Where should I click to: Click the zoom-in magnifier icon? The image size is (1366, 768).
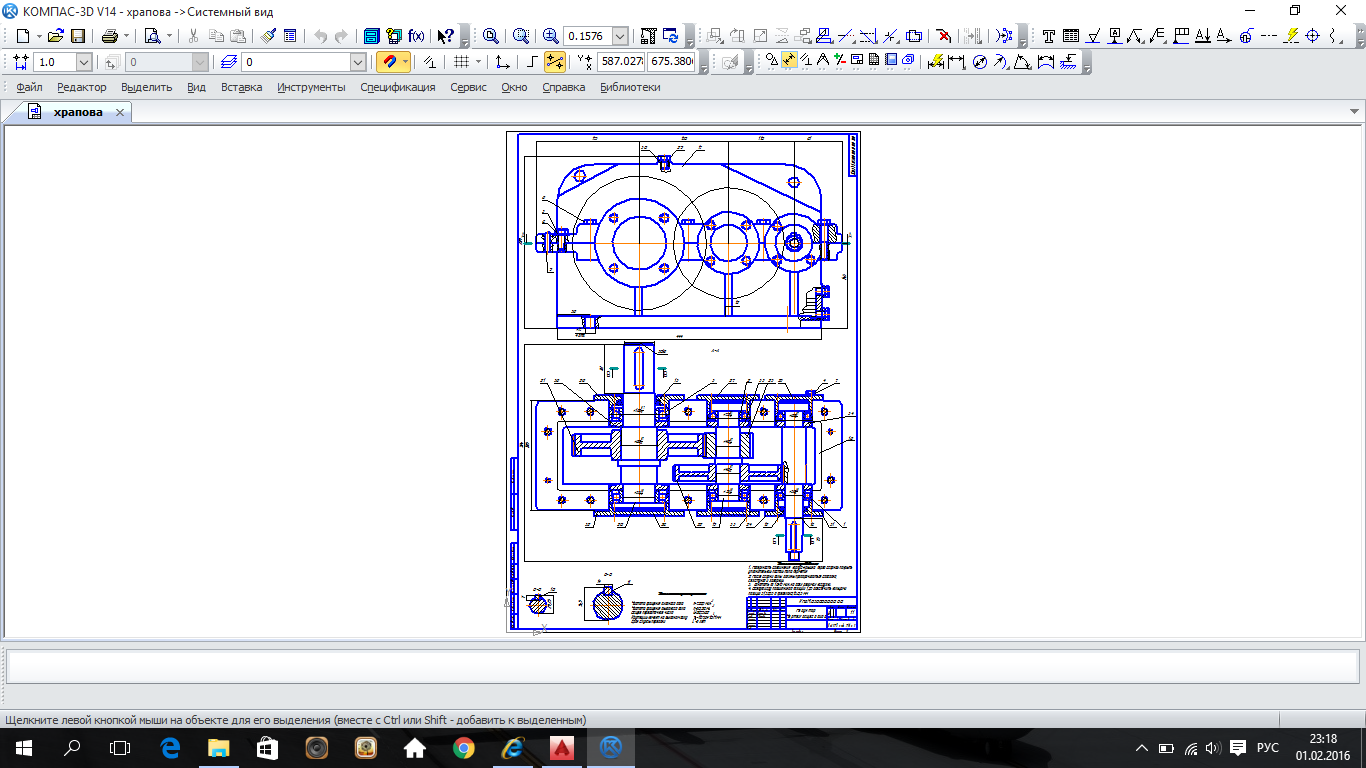click(550, 36)
